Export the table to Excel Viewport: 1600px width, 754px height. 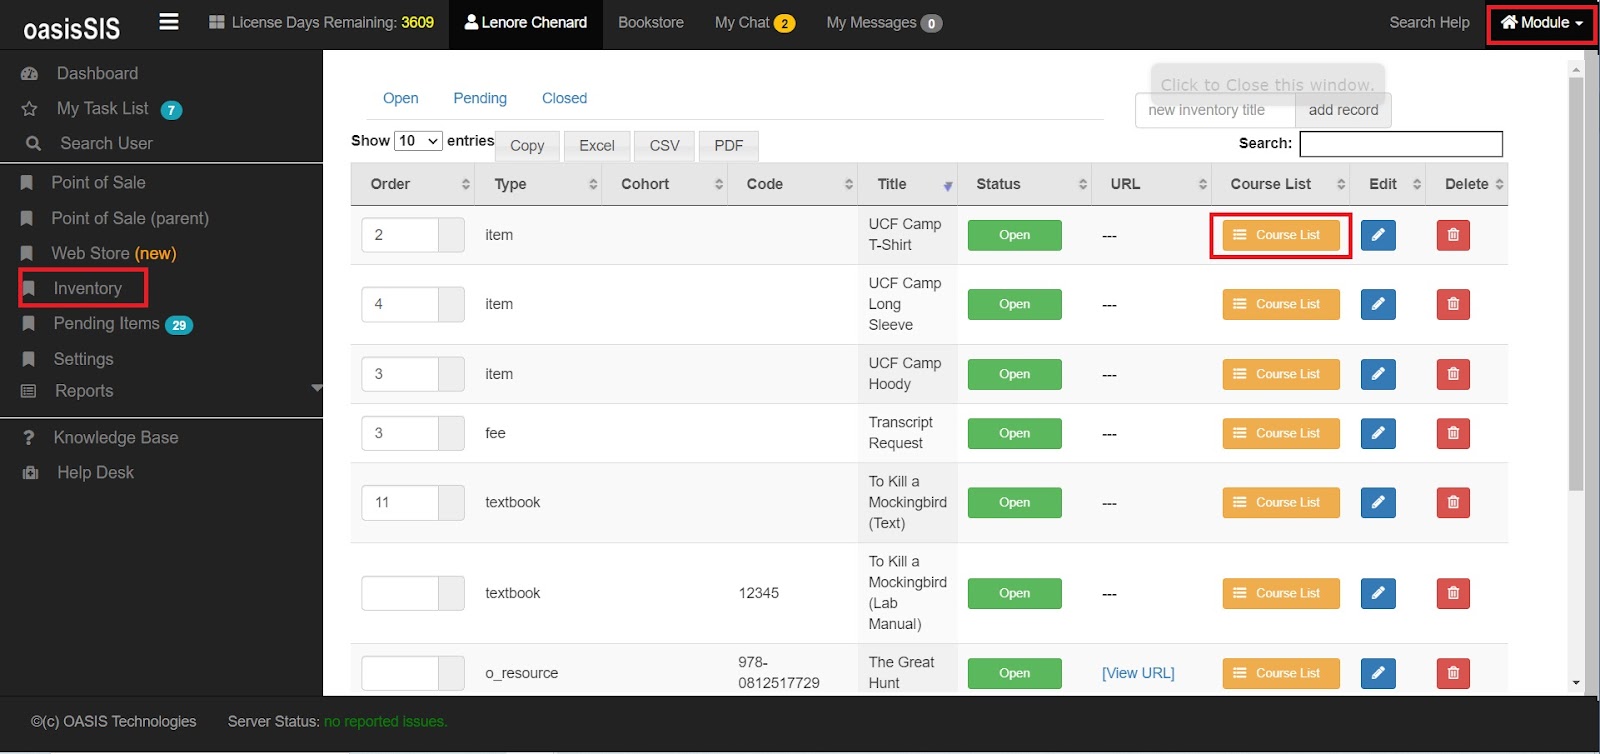[597, 146]
